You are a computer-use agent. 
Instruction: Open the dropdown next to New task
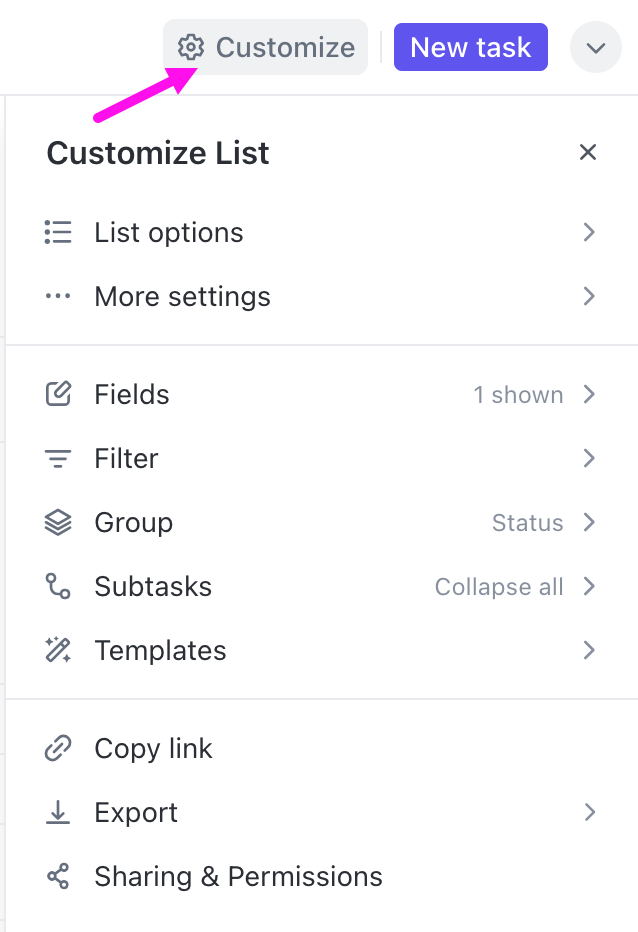point(595,47)
